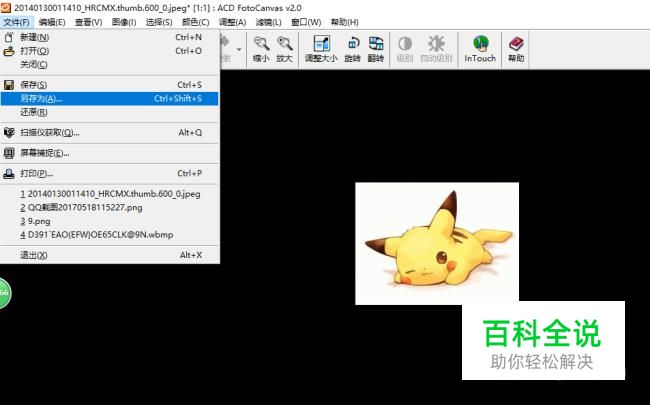Choose 还原(R) from the File menu
The image size is (650, 405).
(x=109, y=112)
